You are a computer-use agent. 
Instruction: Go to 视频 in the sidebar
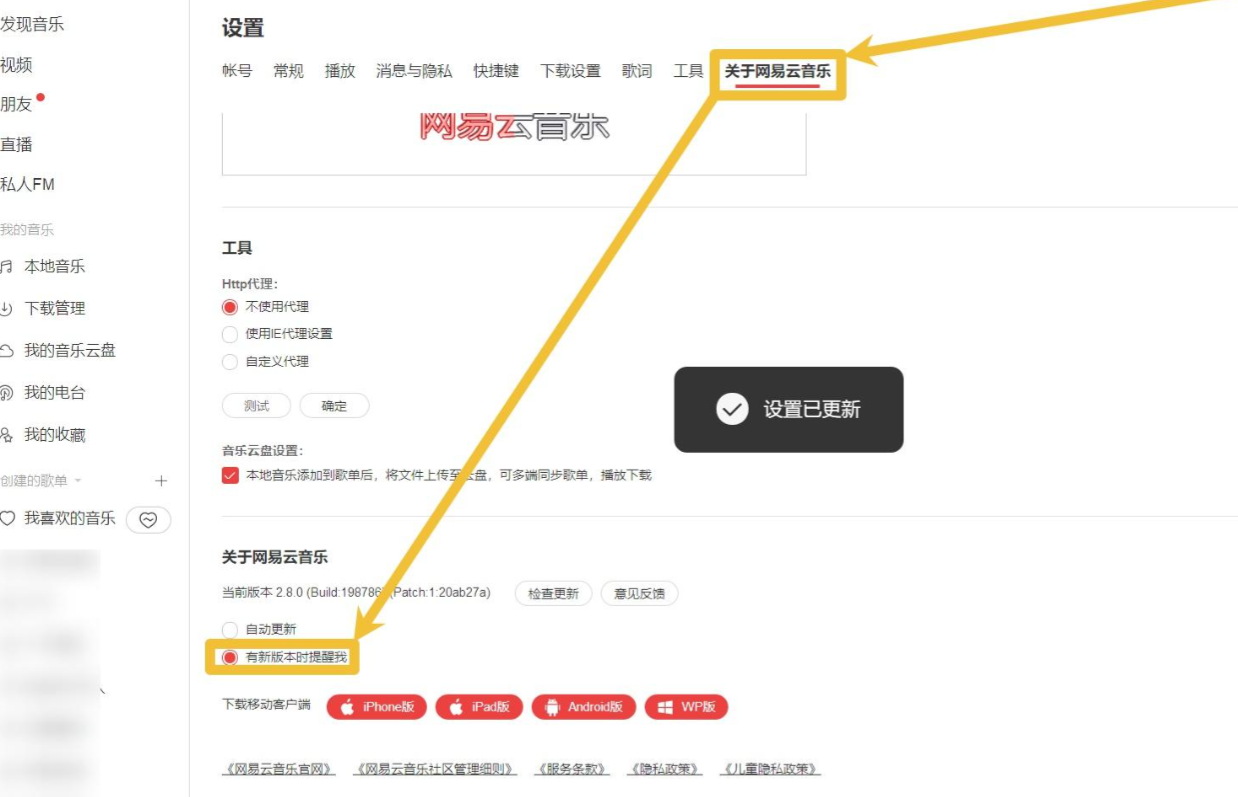click(16, 65)
